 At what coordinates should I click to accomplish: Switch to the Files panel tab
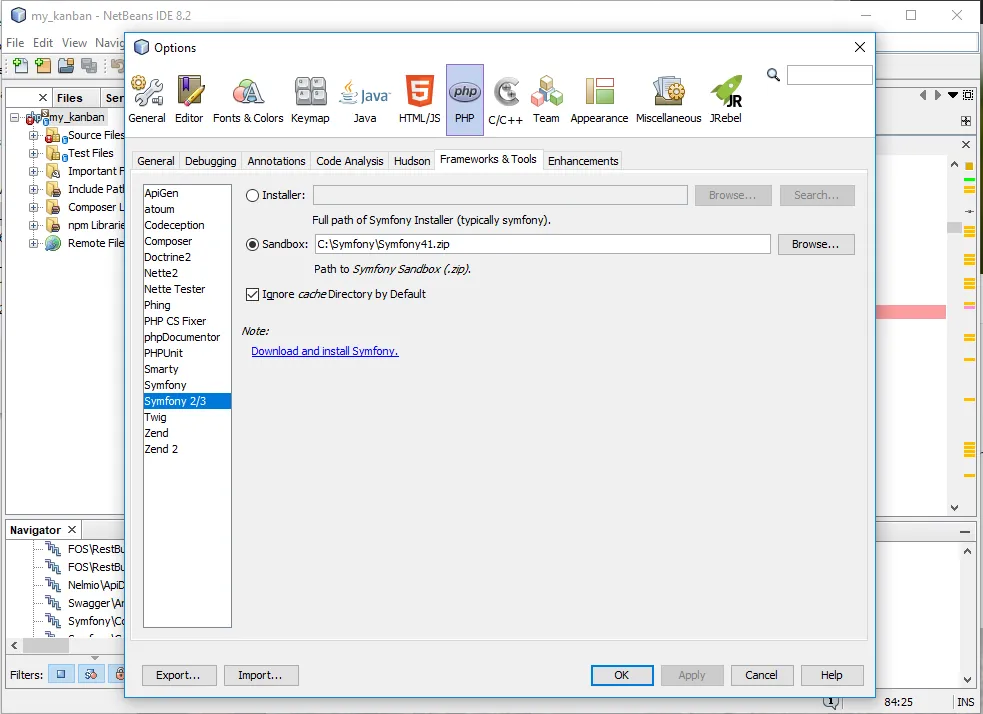70,98
